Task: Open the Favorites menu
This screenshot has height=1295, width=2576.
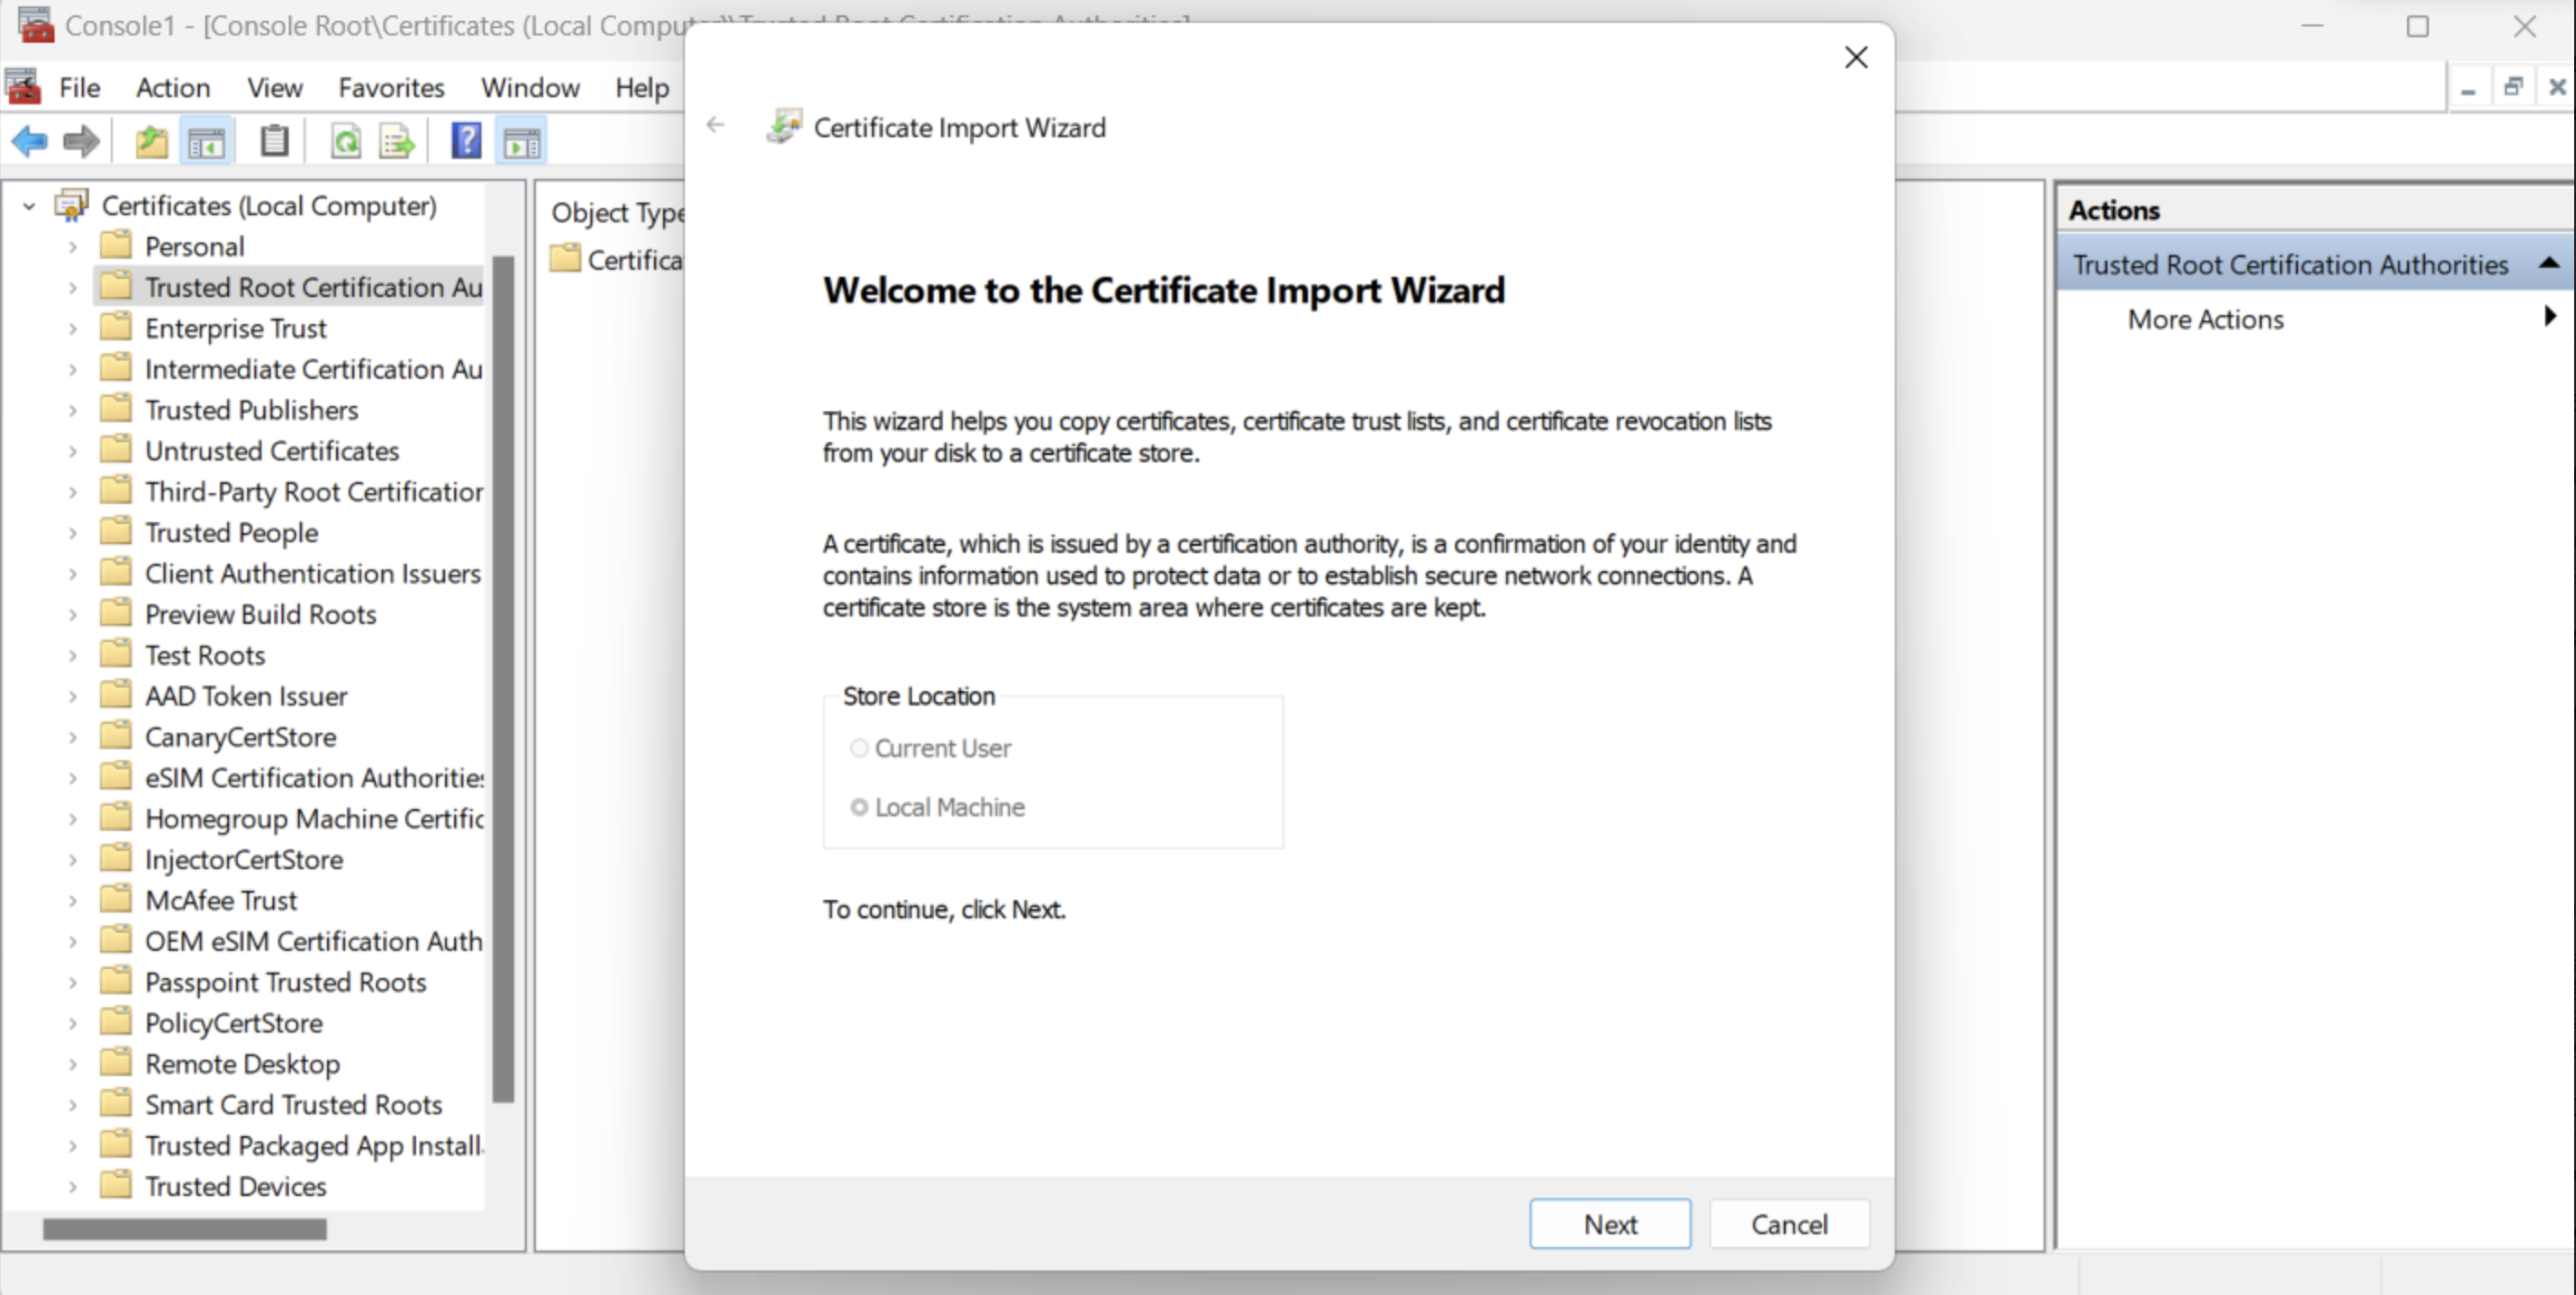Action: point(391,88)
